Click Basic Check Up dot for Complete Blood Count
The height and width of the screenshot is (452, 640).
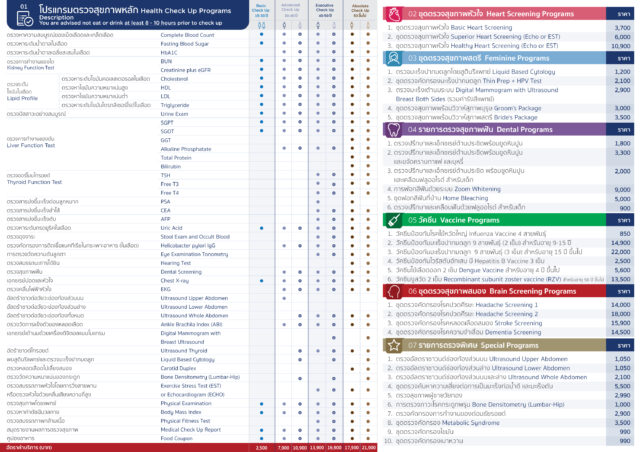[261, 35]
